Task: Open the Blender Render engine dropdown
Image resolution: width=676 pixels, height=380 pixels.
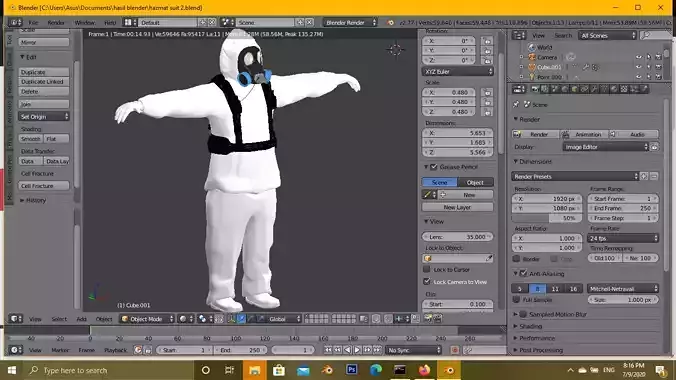Action: coord(351,22)
